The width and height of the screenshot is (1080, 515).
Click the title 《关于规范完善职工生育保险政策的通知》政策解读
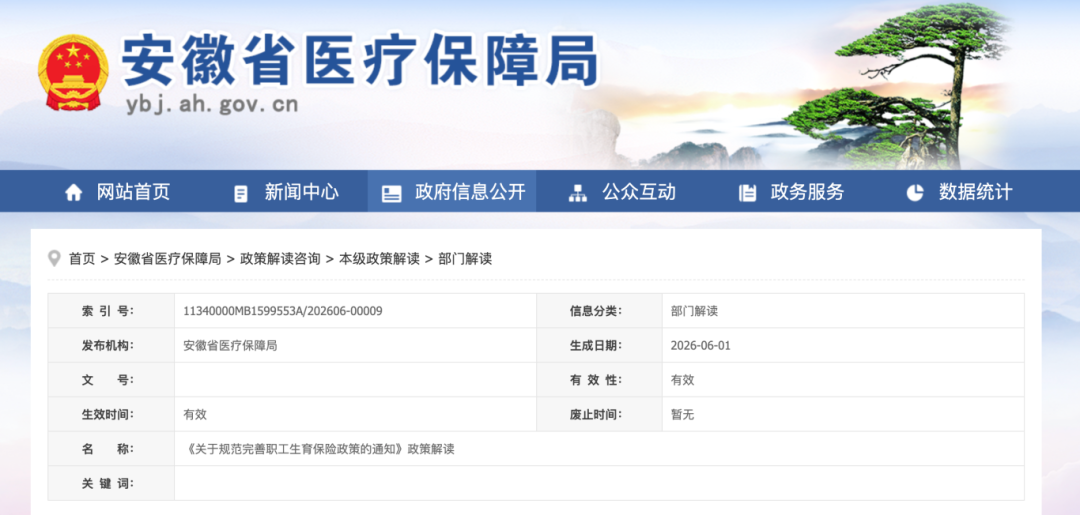click(320, 449)
